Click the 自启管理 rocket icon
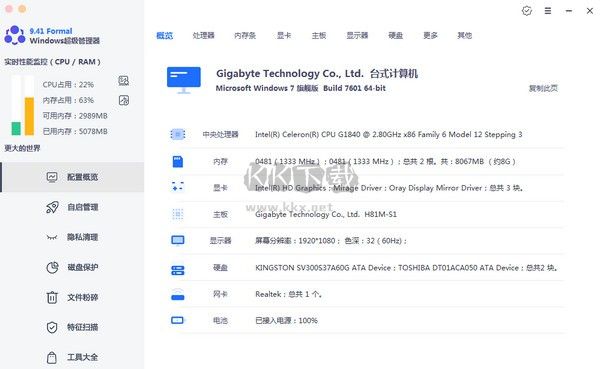The image size is (600, 369). click(52, 207)
